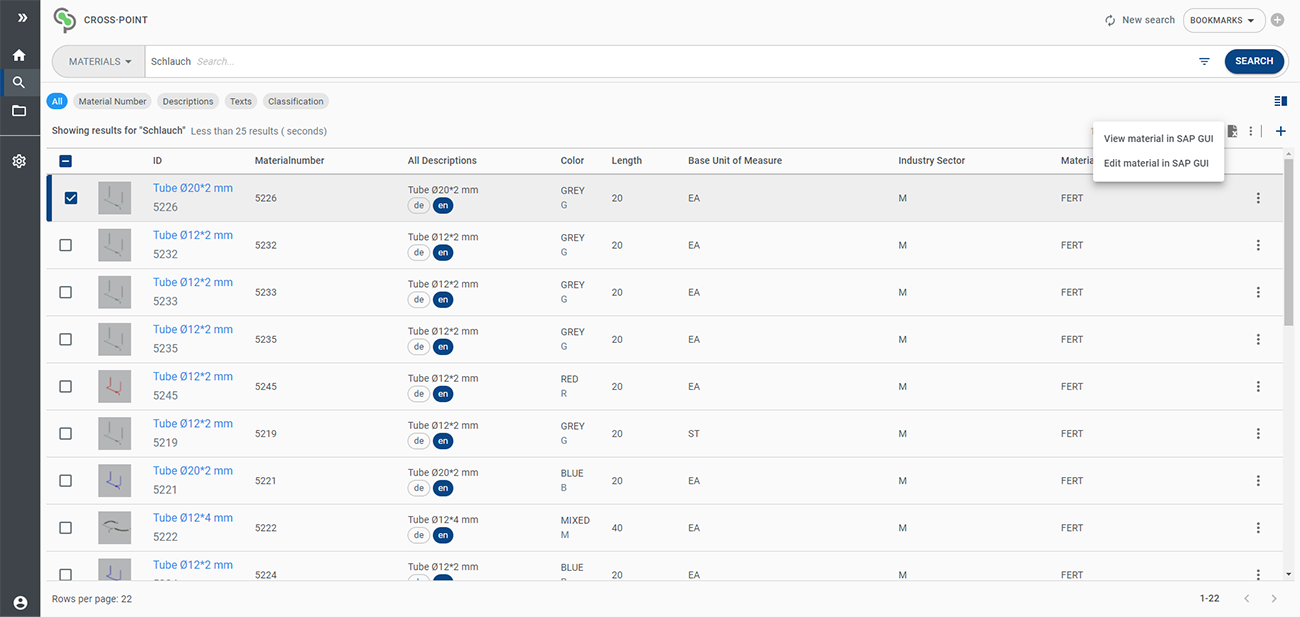Check the row 5221 checkbox
This screenshot has width=1300, height=617.
coord(65,480)
